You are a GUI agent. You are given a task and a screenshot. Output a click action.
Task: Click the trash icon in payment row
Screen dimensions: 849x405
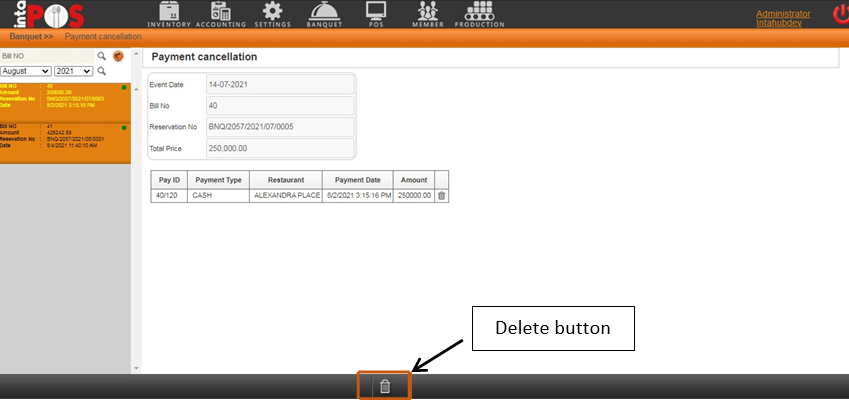pos(442,195)
